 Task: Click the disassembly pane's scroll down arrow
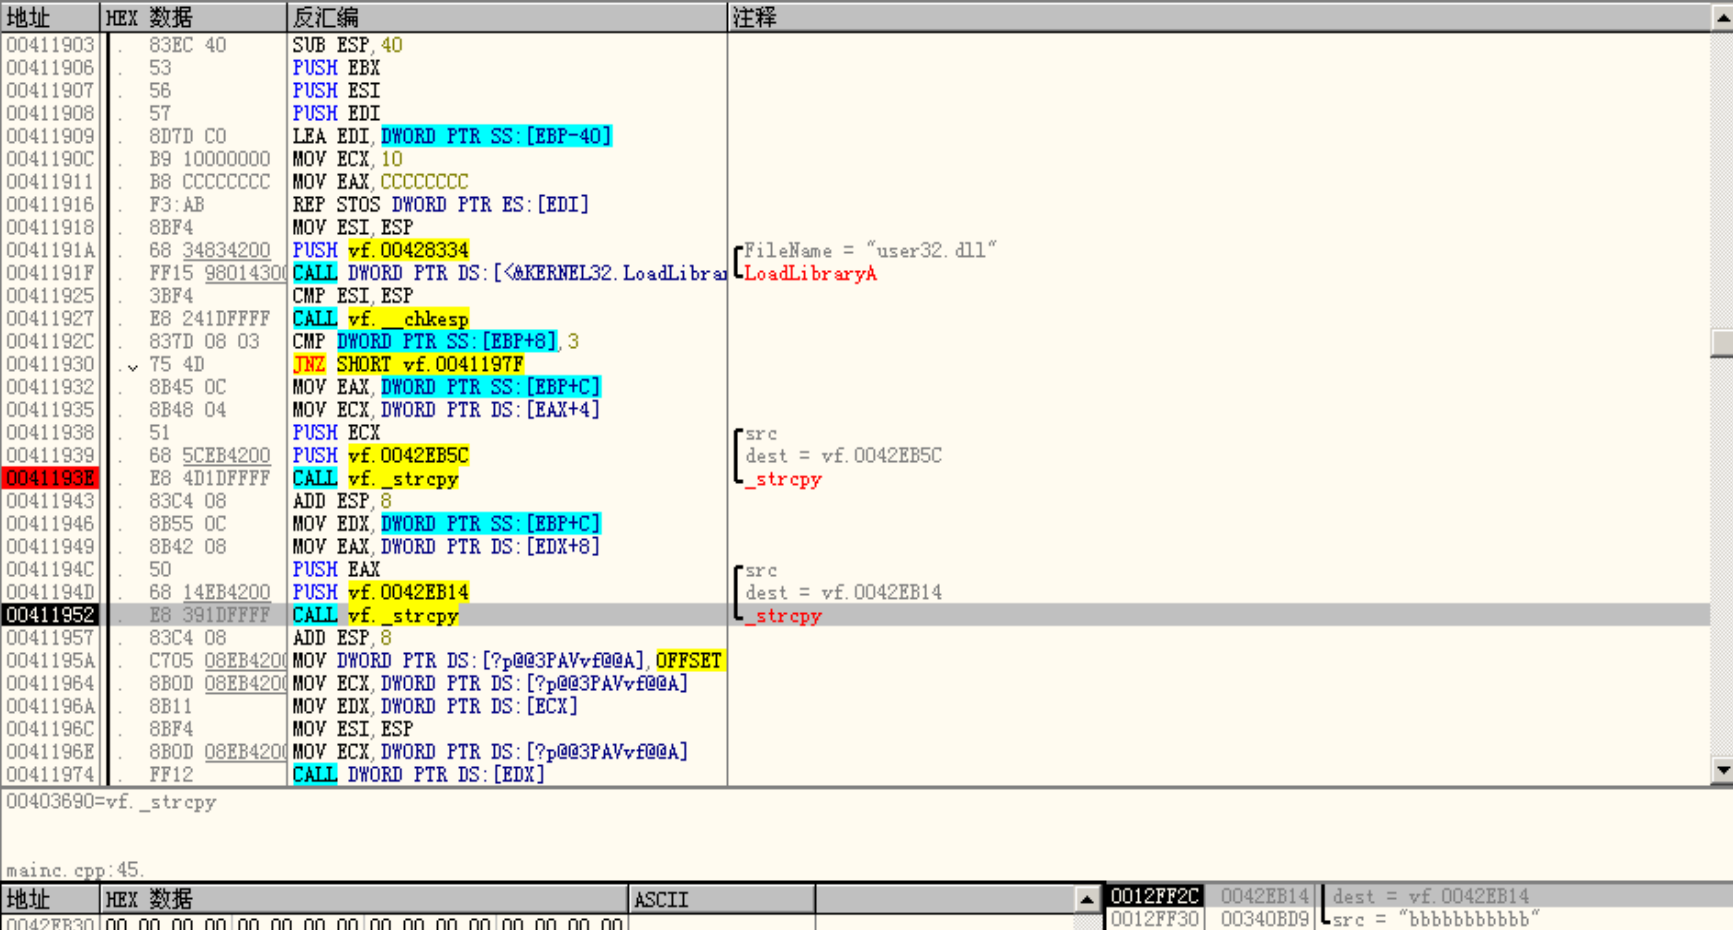[x=1722, y=770]
